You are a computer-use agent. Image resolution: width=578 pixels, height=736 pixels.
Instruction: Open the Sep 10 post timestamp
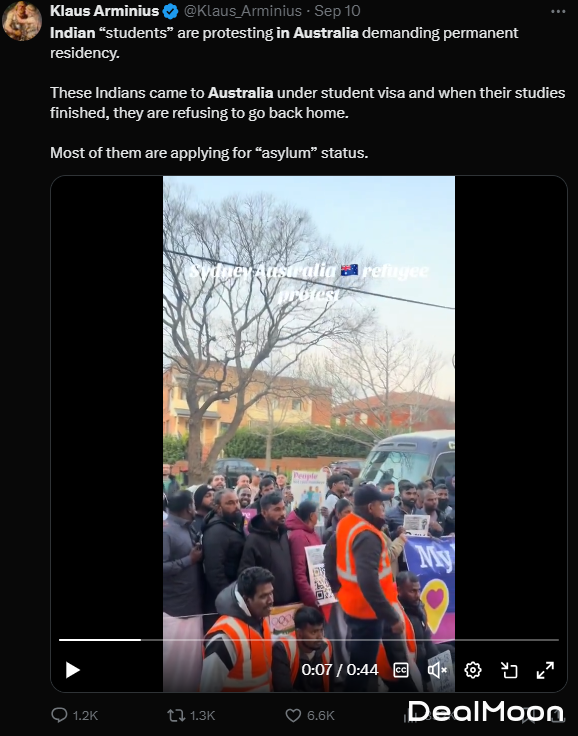click(337, 11)
